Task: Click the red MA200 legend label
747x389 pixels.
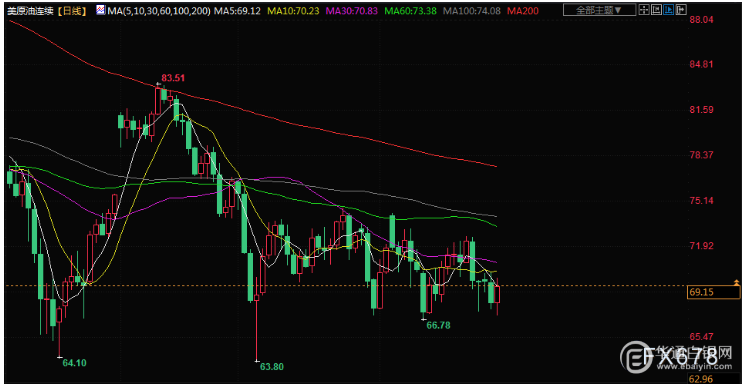Action: 523,10
